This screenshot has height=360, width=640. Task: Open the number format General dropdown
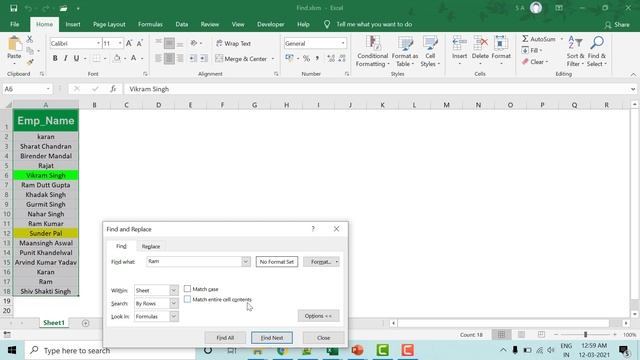[343, 43]
